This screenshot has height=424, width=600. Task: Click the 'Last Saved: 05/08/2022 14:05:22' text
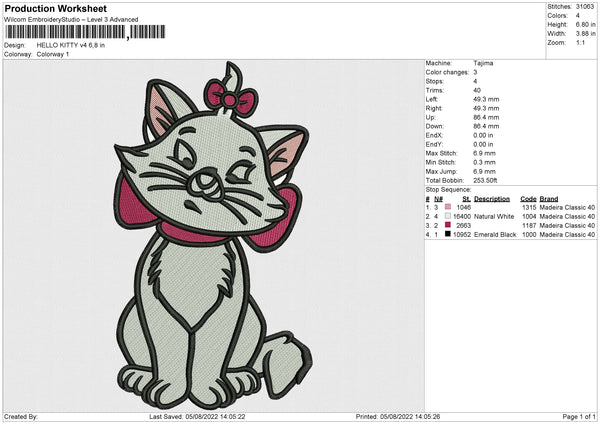coord(197,417)
